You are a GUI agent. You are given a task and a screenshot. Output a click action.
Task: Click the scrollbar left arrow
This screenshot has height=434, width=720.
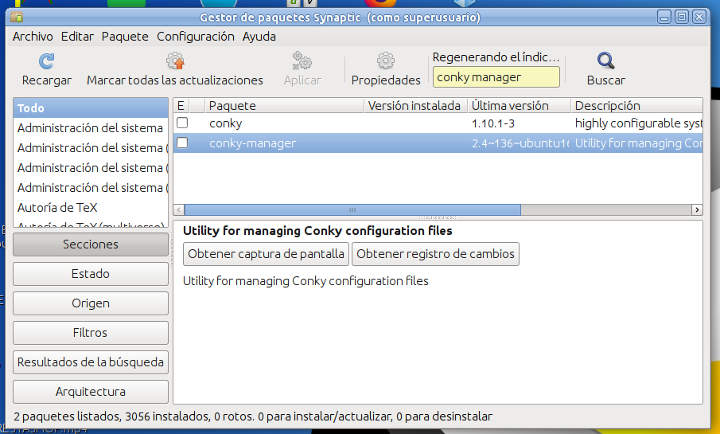[179, 210]
